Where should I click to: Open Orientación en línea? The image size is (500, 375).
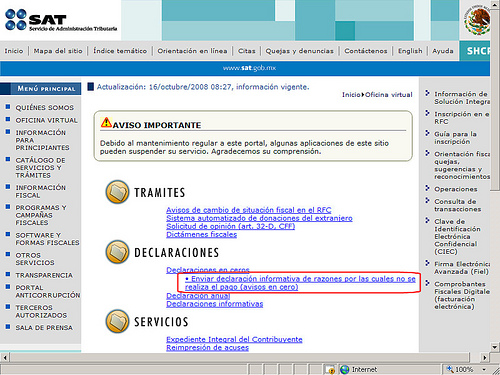pos(192,51)
